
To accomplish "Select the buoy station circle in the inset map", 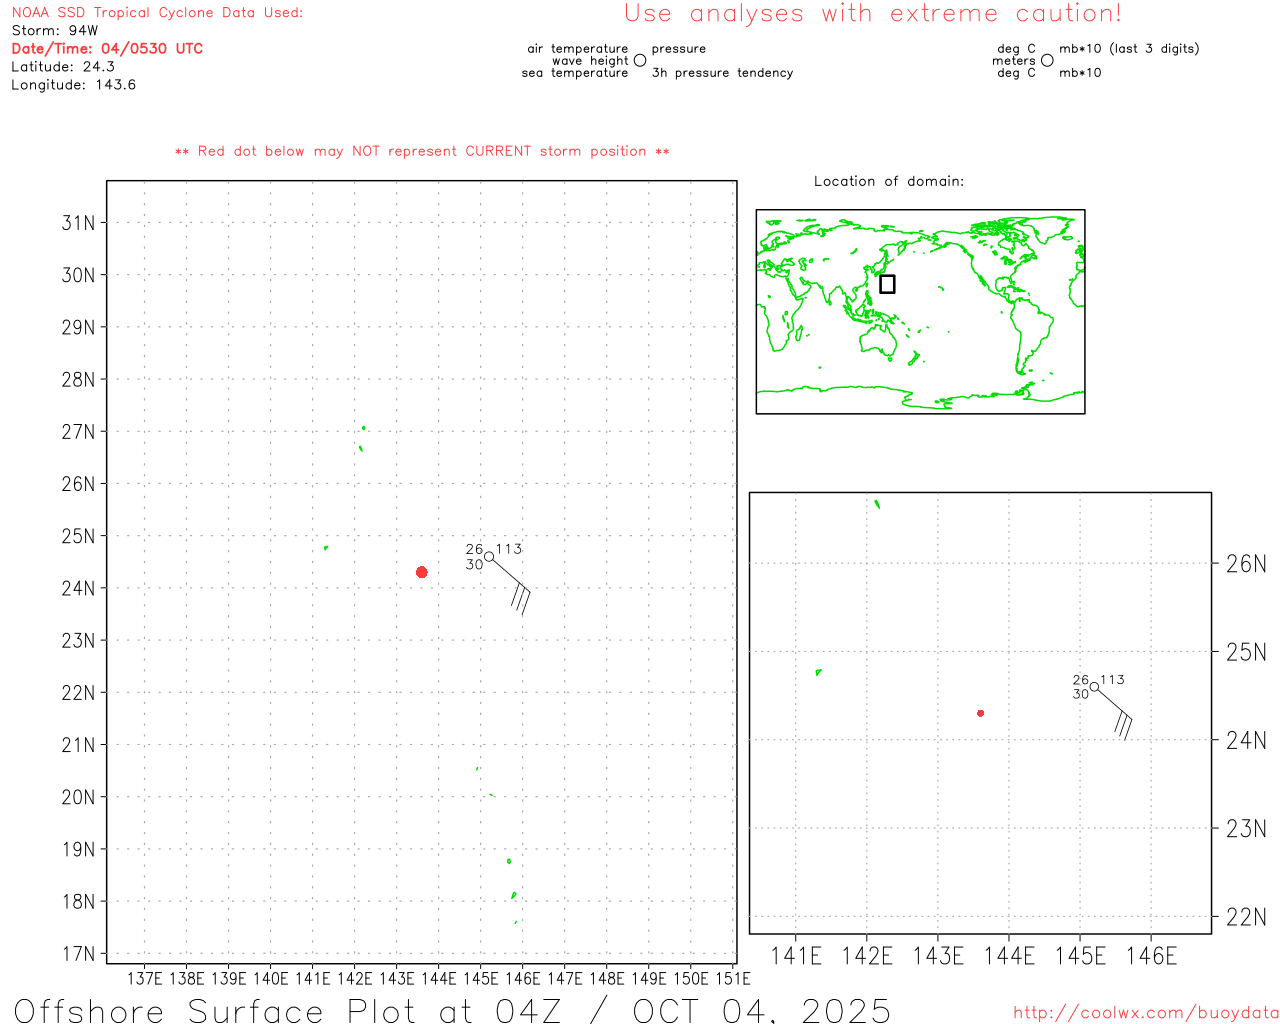I will point(1094,687).
